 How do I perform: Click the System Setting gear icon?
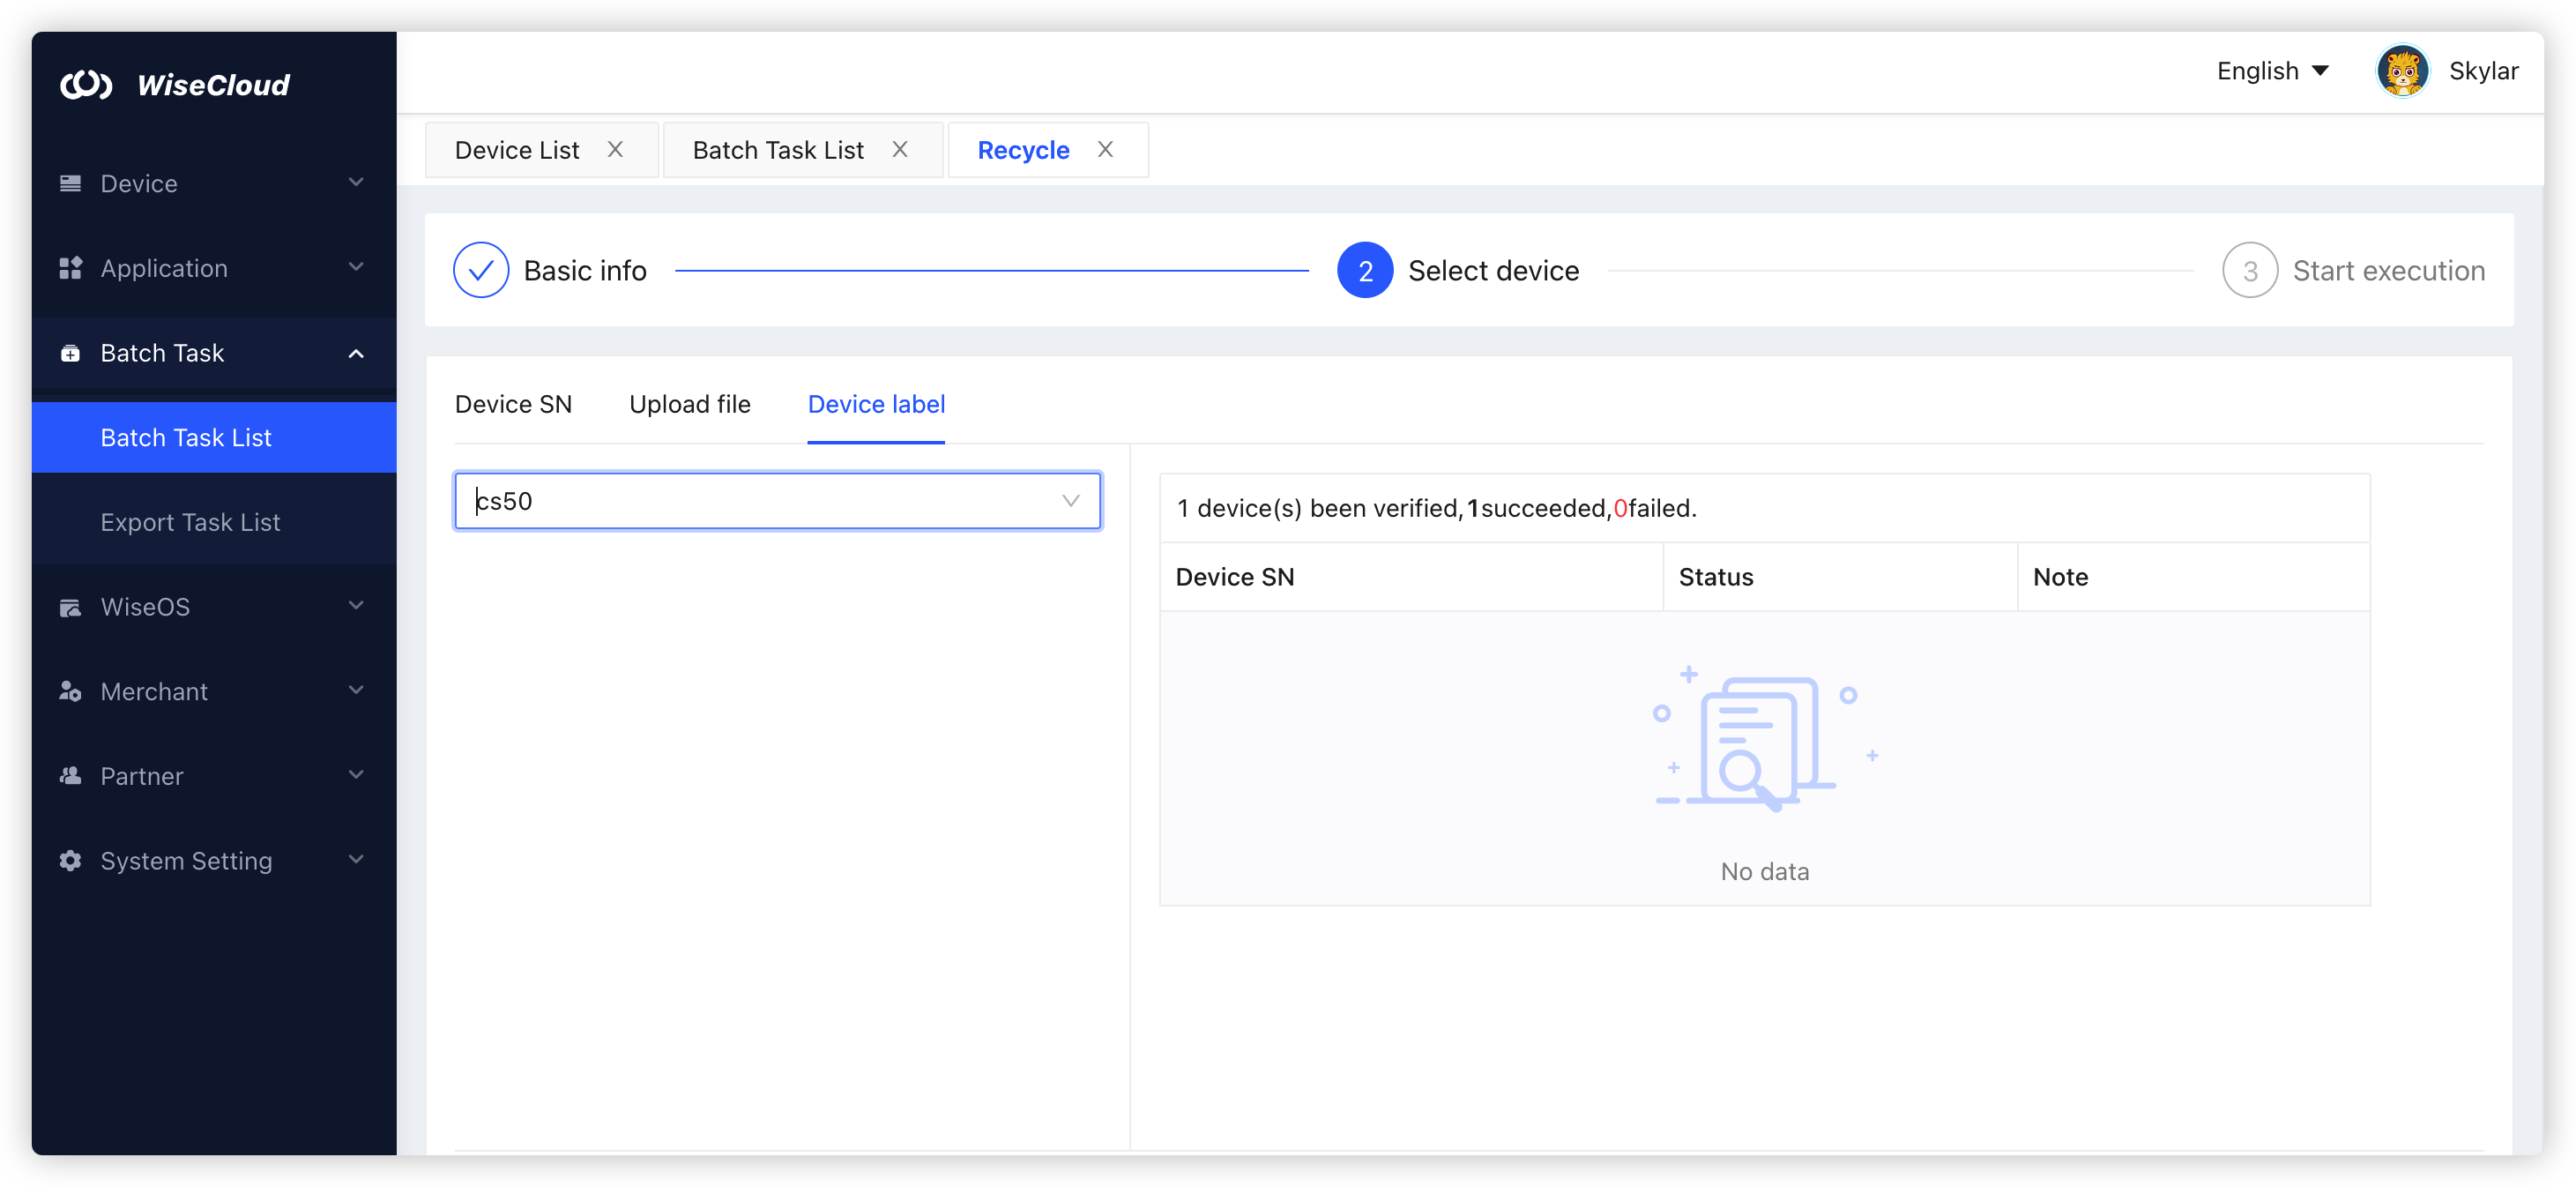pos(70,861)
